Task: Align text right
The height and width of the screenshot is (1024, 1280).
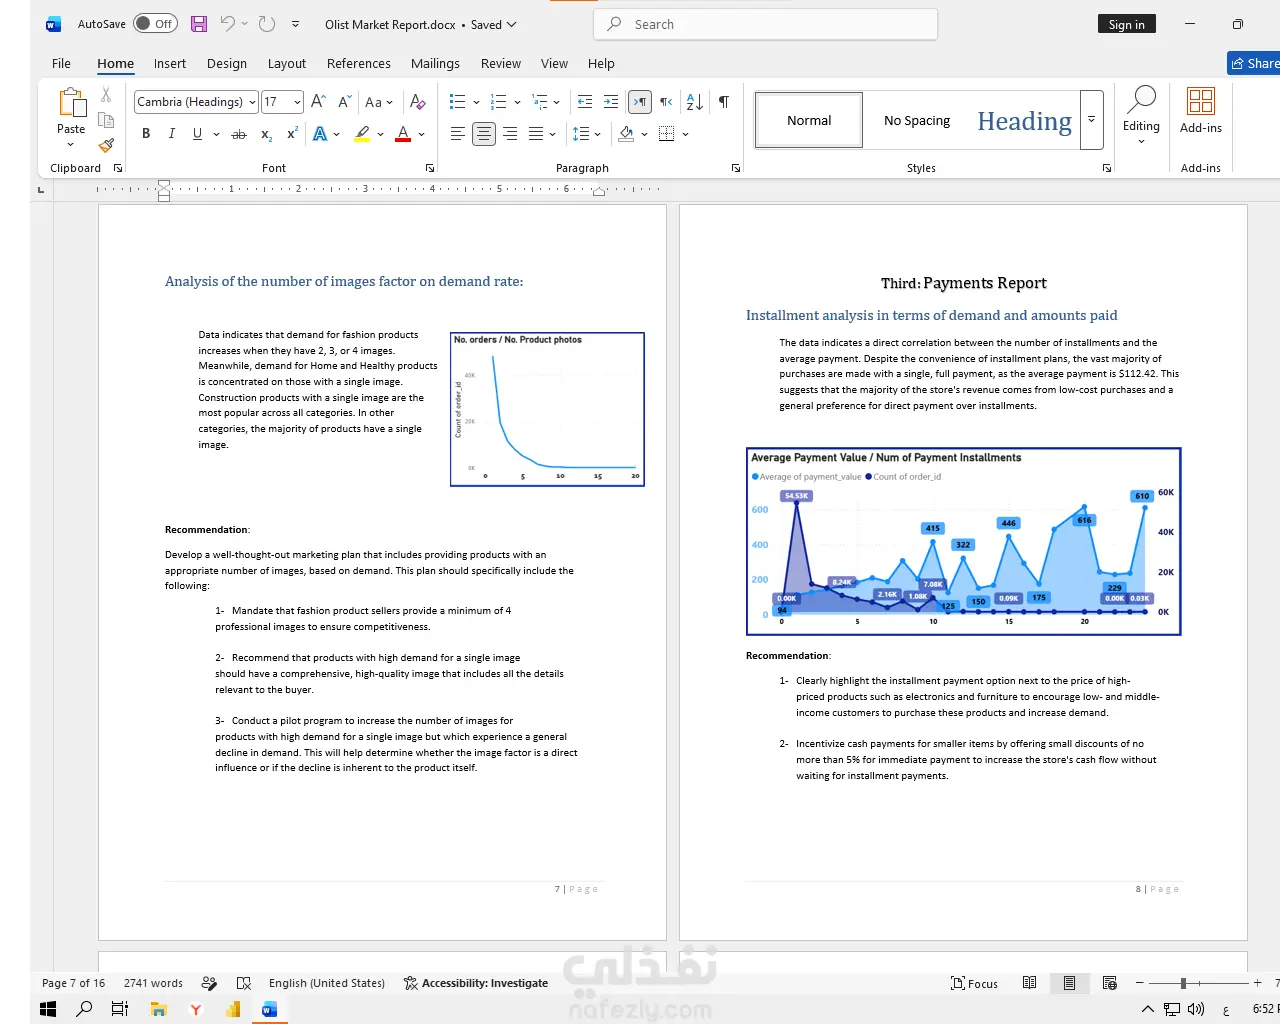Action: (x=510, y=134)
